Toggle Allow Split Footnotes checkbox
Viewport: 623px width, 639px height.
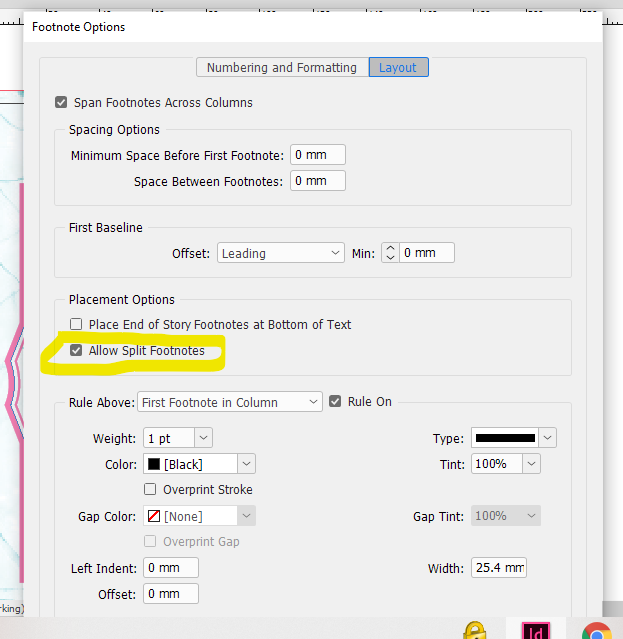tap(76, 350)
